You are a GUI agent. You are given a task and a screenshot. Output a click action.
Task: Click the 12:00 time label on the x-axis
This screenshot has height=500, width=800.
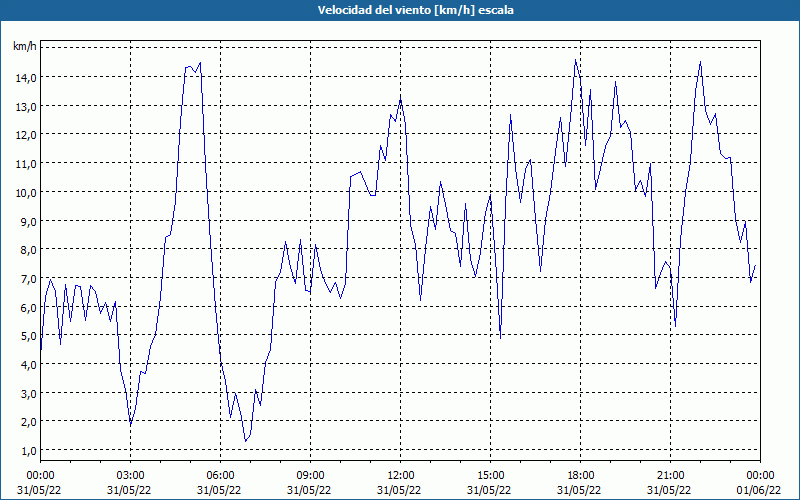pyautogui.click(x=401, y=476)
